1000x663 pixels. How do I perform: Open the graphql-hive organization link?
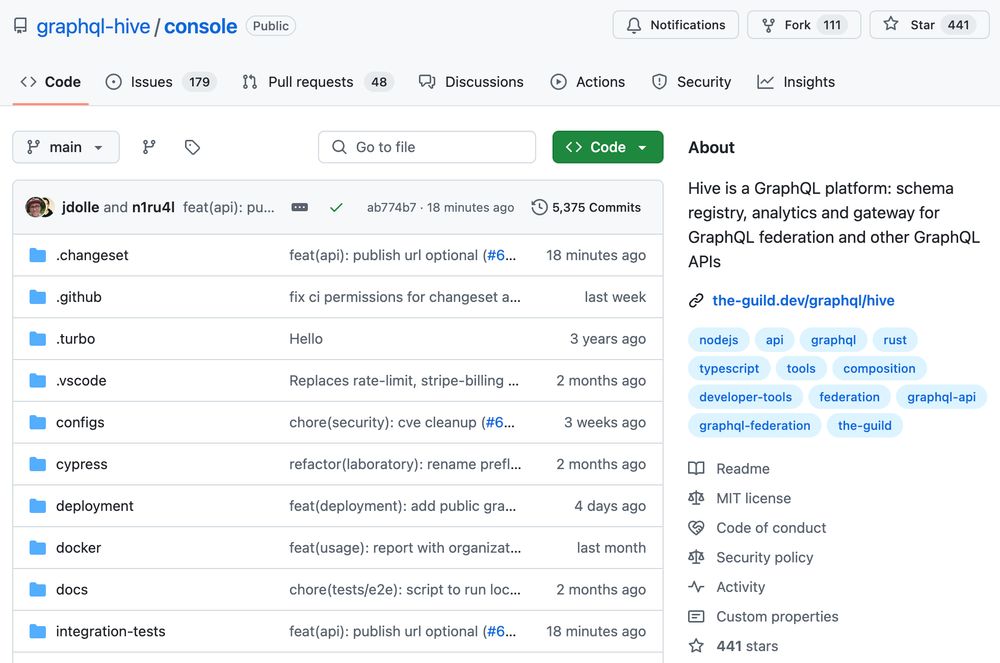93,26
